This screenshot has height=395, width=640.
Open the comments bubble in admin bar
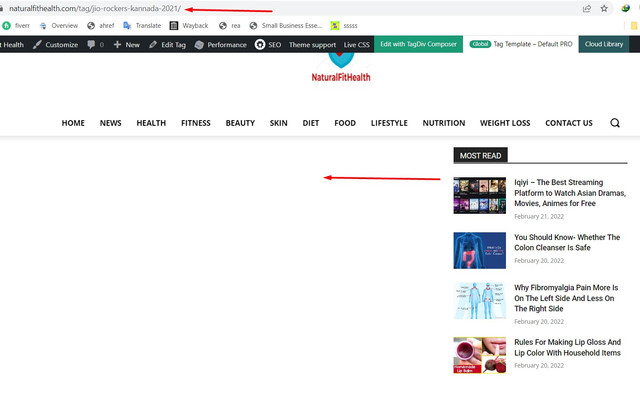coord(96,44)
